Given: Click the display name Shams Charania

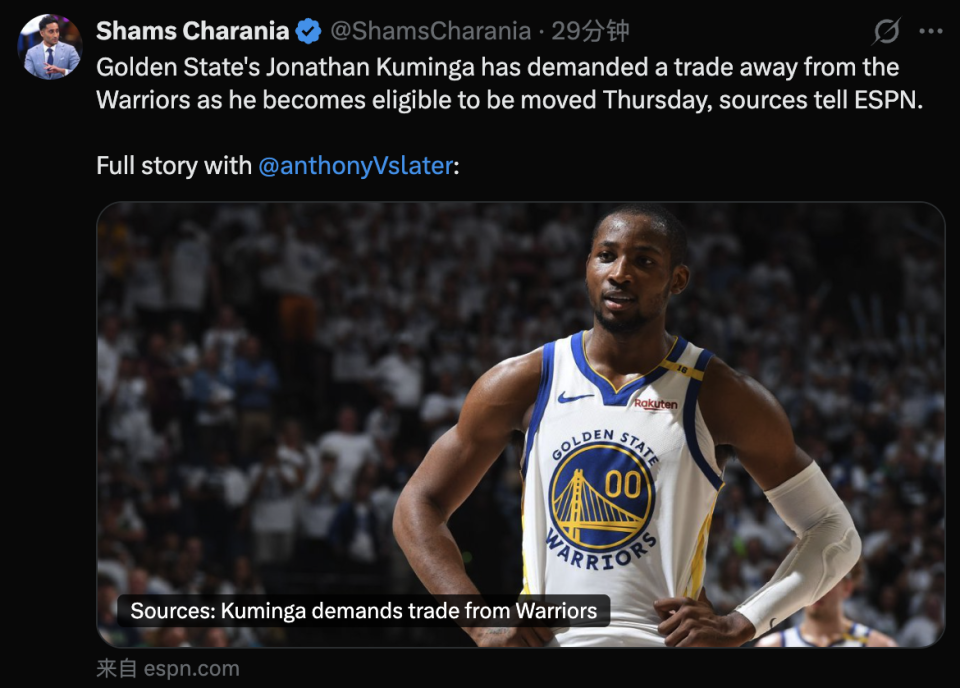Looking at the screenshot, I should pyautogui.click(x=192, y=31).
